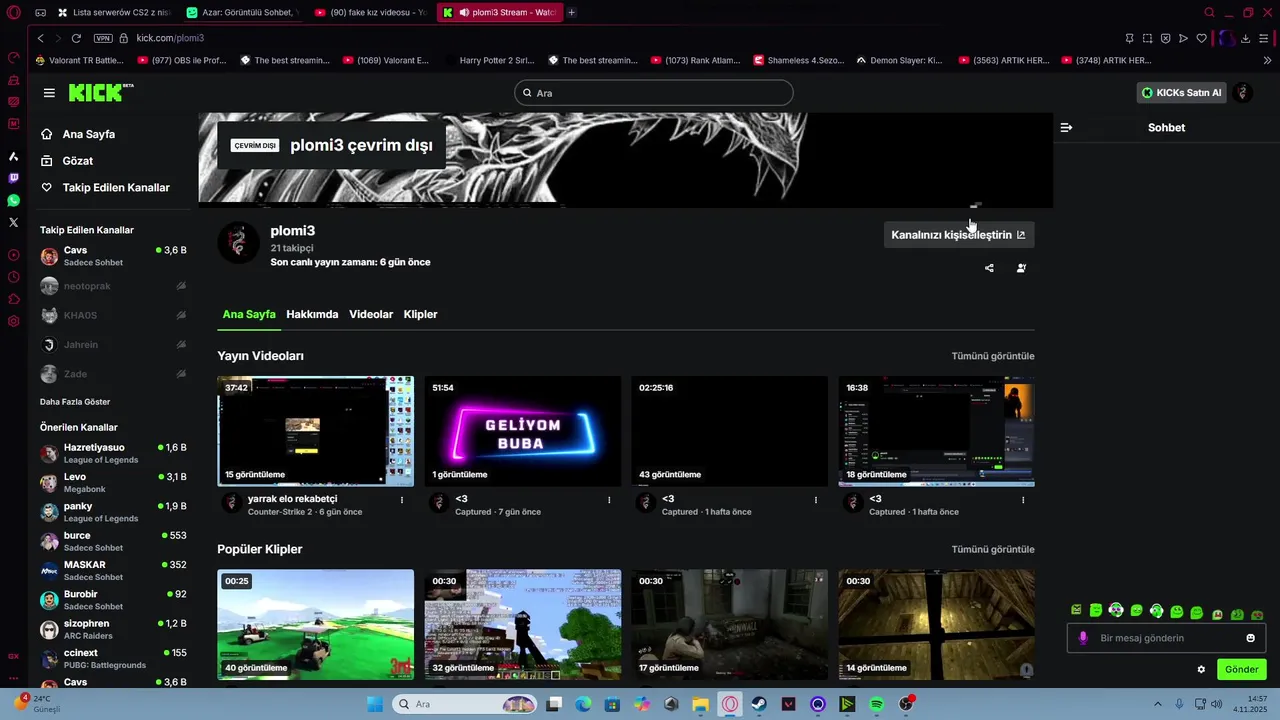
Task: Play the Minecraft clip with 32 views
Action: [x=523, y=625]
